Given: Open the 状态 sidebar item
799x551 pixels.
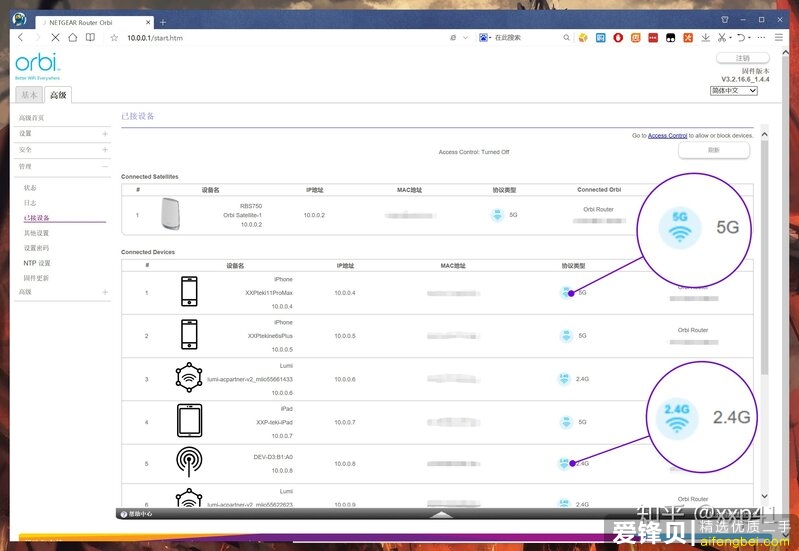Looking at the screenshot, I should (30, 188).
